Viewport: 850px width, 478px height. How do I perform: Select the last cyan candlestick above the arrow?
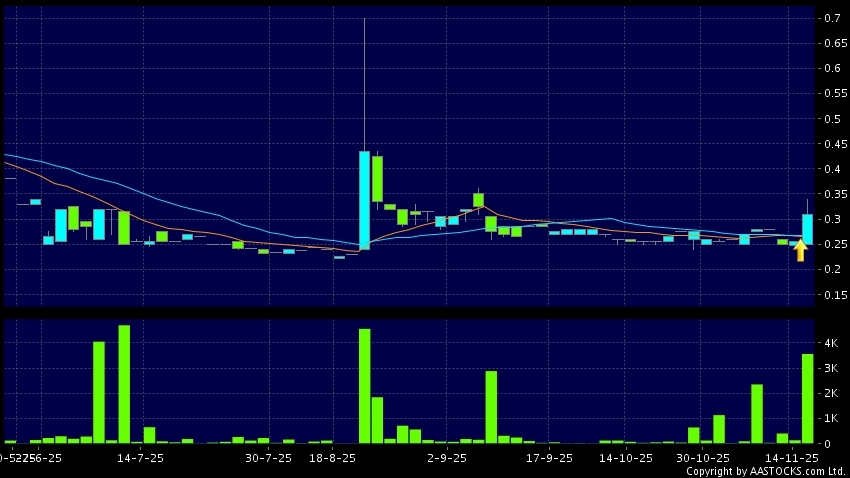[x=807, y=229]
